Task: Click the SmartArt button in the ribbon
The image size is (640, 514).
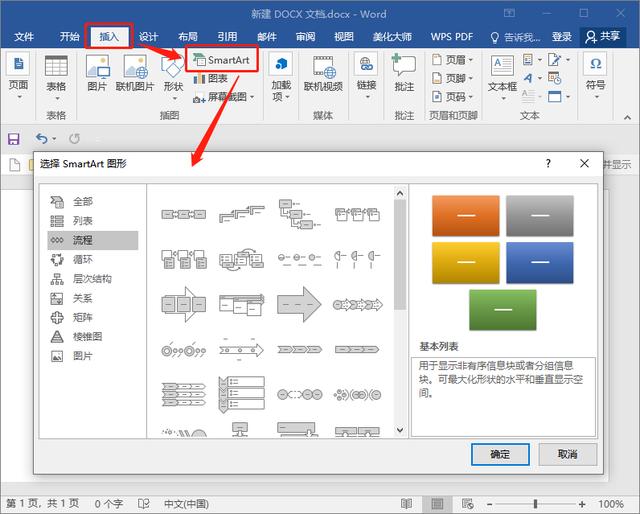Action: point(222,60)
